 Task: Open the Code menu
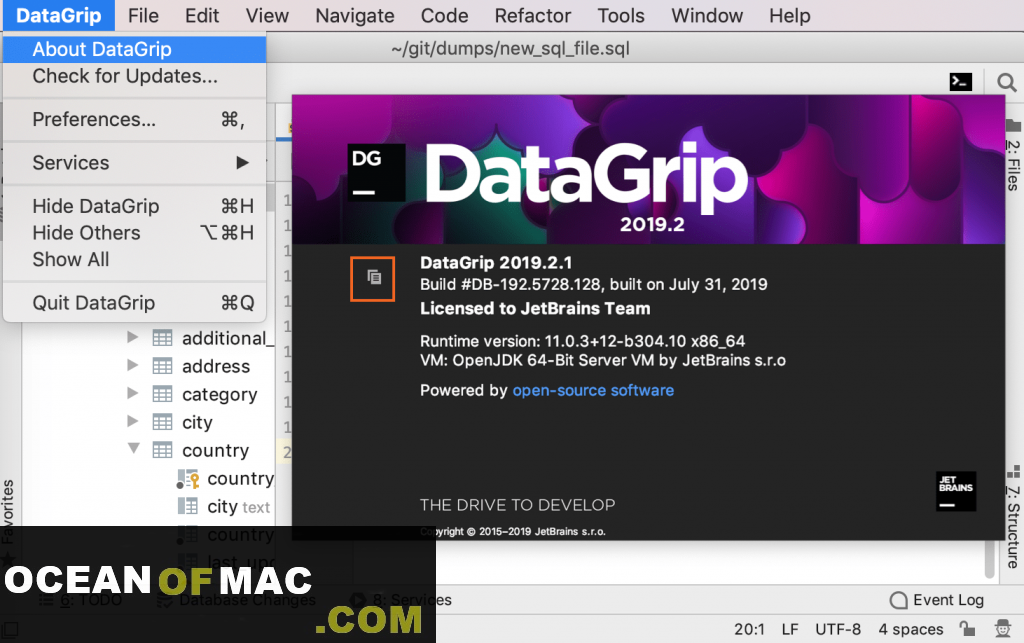pyautogui.click(x=444, y=16)
